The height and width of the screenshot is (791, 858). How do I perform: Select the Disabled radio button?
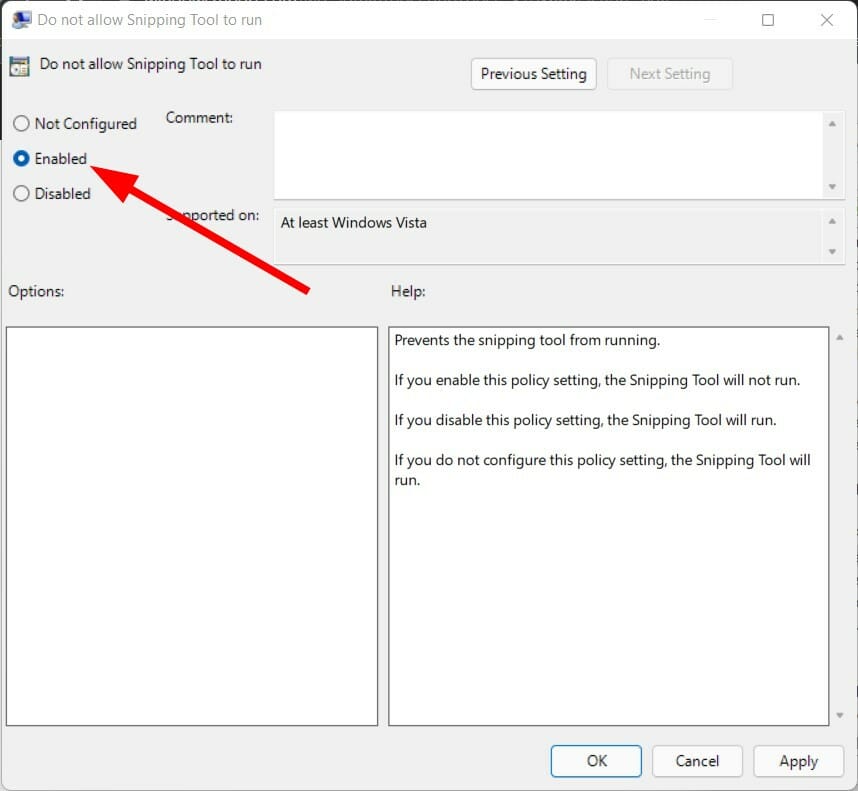point(21,194)
